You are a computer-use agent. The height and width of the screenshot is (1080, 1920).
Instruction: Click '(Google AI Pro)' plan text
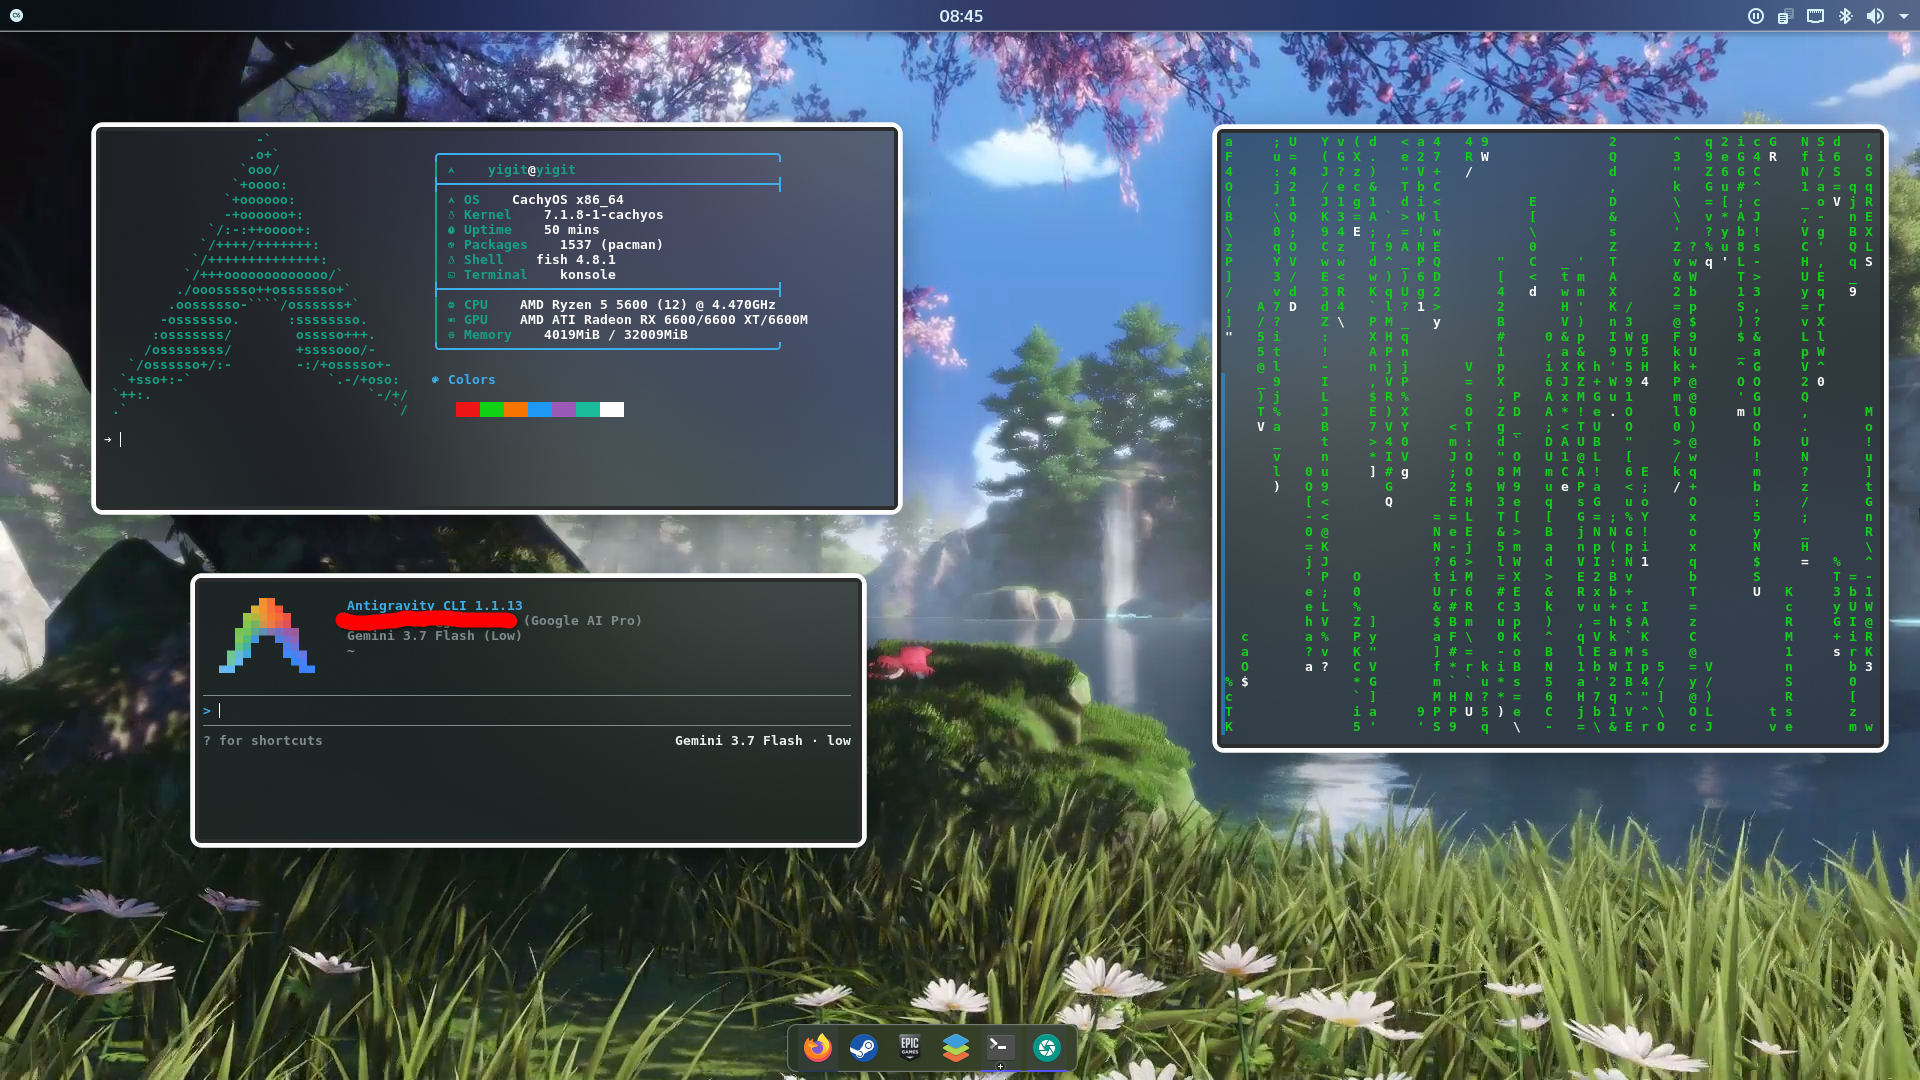pyautogui.click(x=583, y=621)
